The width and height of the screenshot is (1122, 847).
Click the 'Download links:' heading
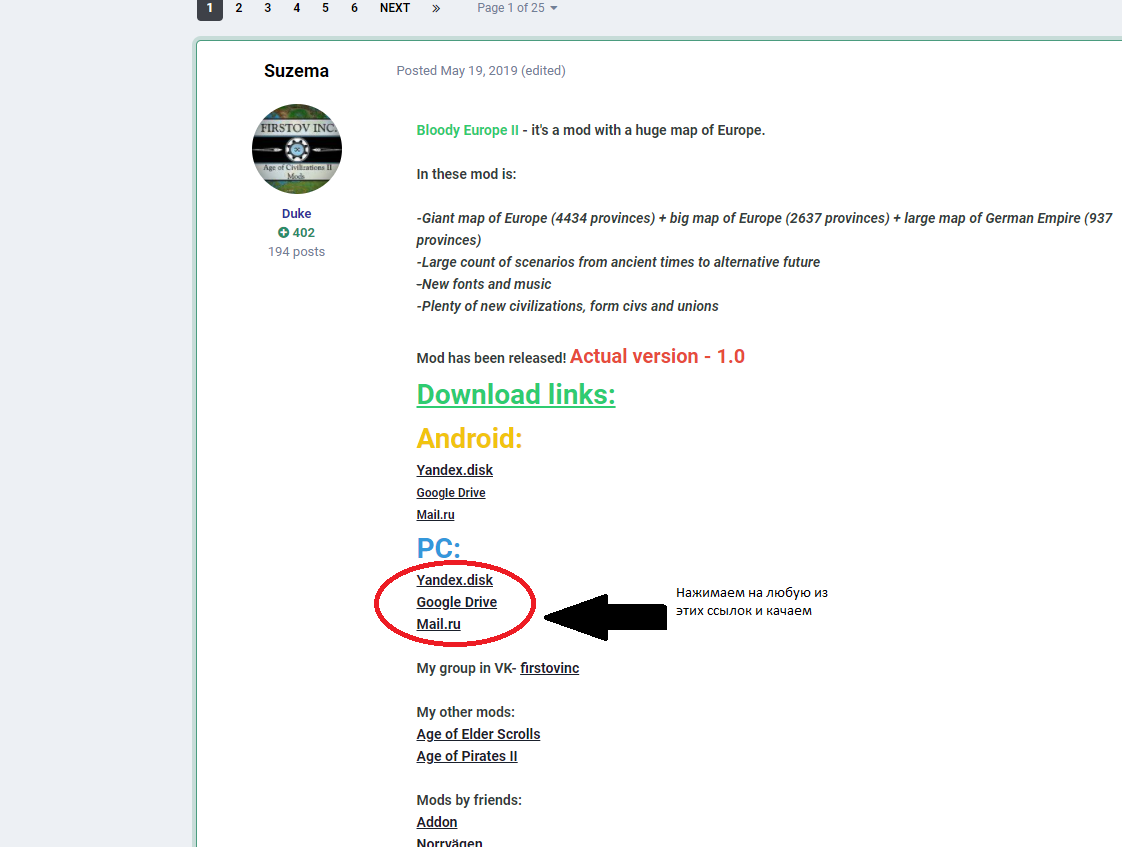pos(516,395)
